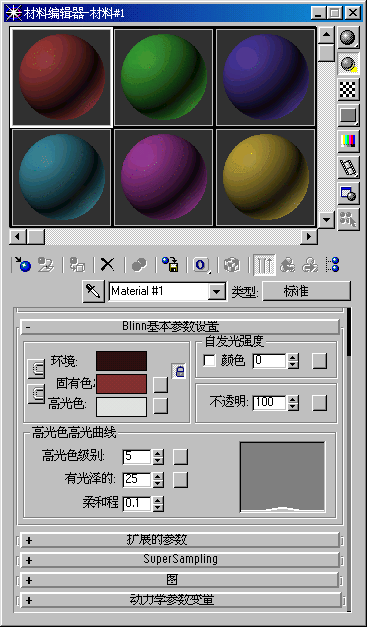Select the cyan sphere sample slot
The height and width of the screenshot is (627, 367).
[x=62, y=178]
